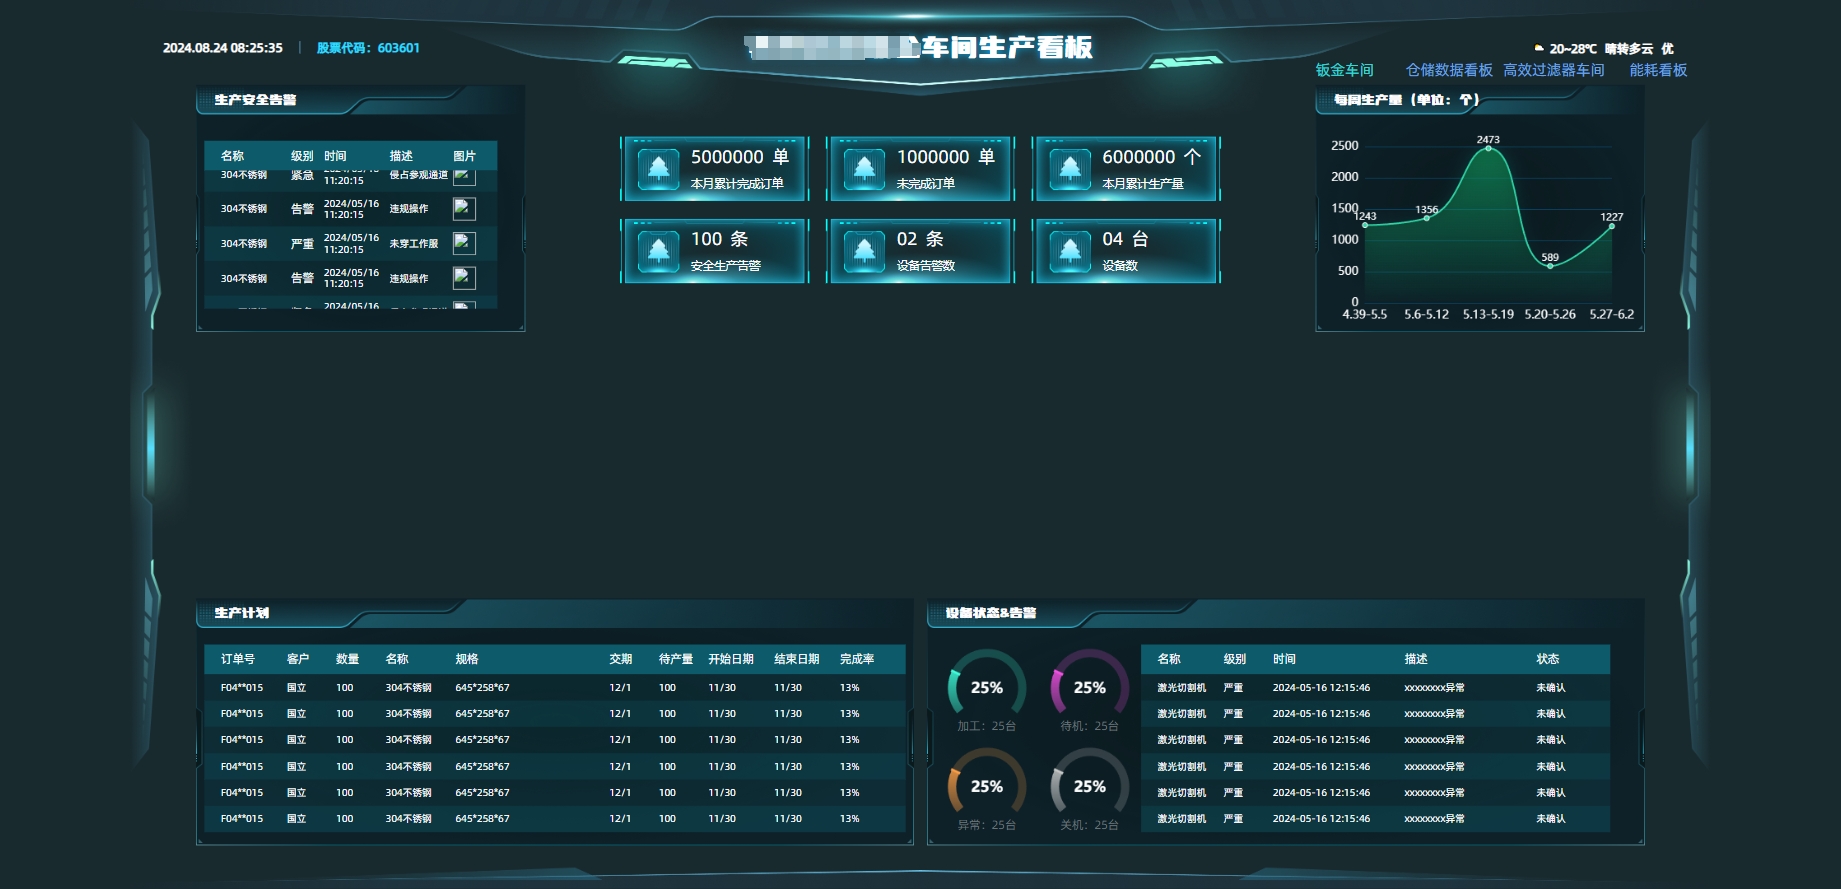Image resolution: width=1841 pixels, height=889 pixels.
Task: Click the 安全生产告警 card icon
Action: [659, 251]
